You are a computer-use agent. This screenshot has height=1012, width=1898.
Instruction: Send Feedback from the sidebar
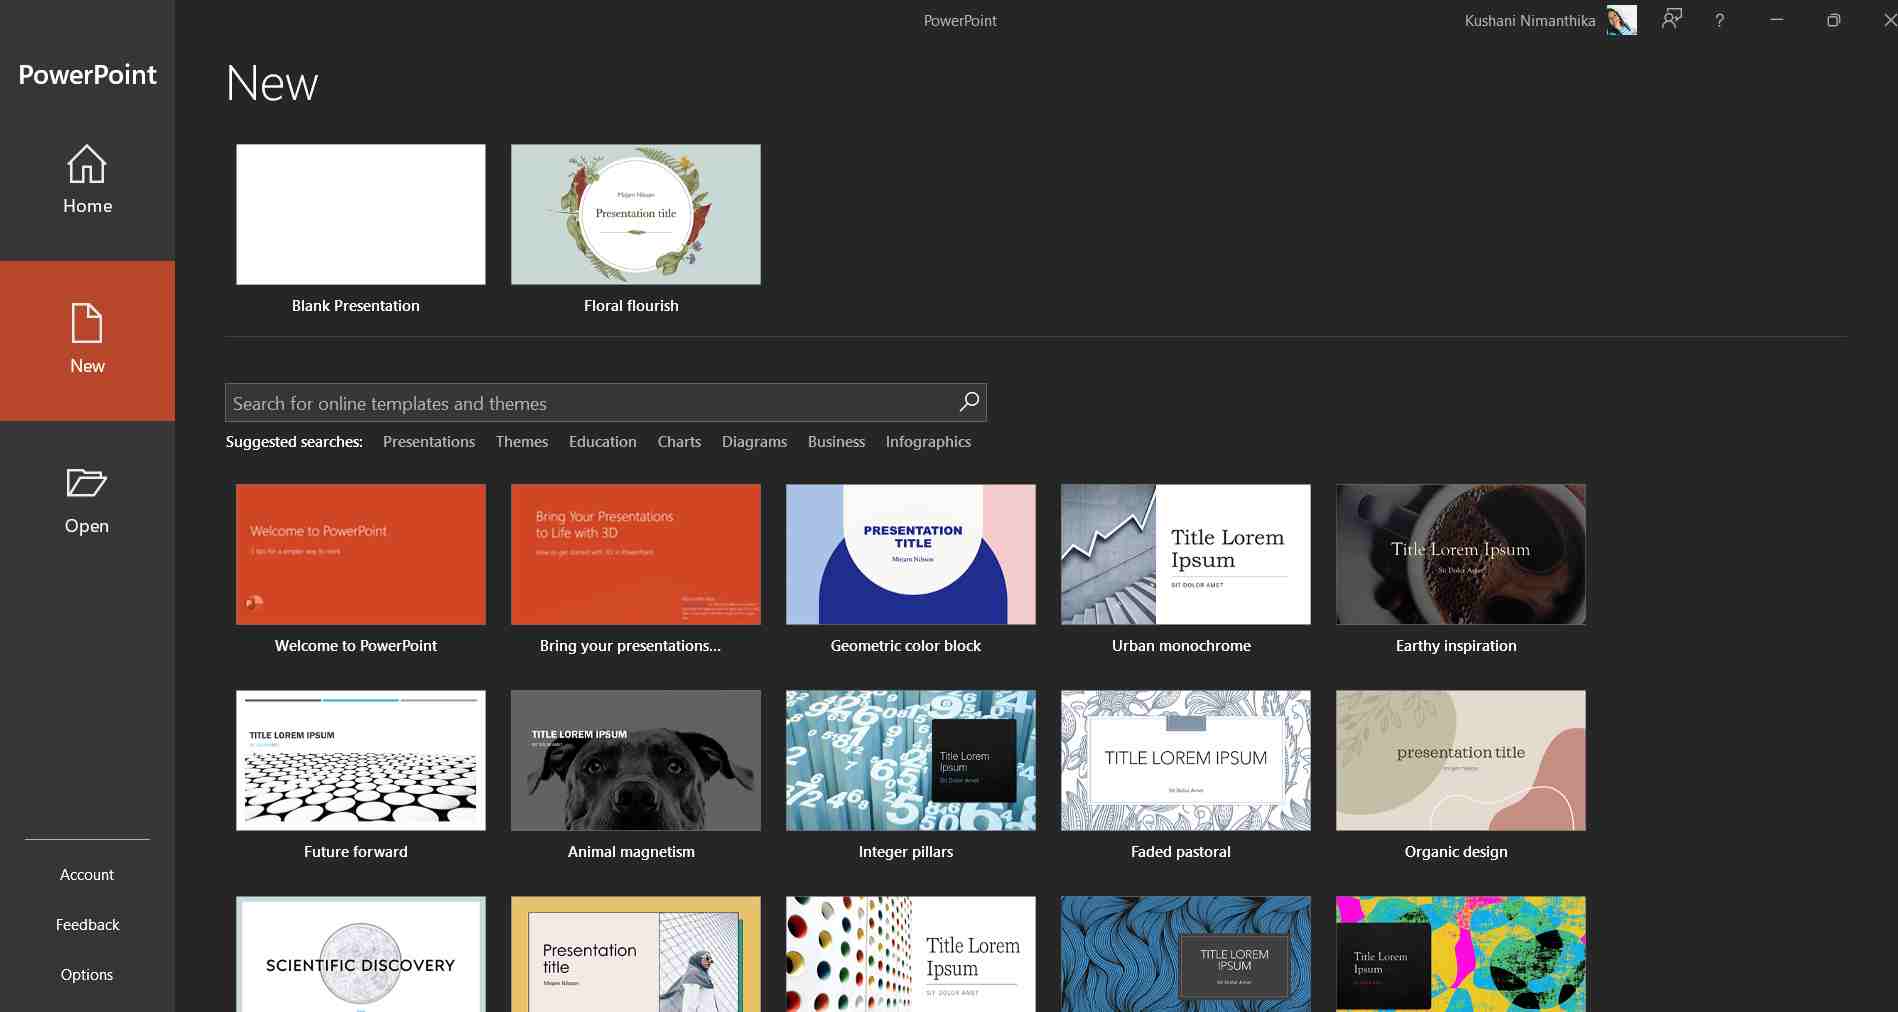click(x=87, y=924)
